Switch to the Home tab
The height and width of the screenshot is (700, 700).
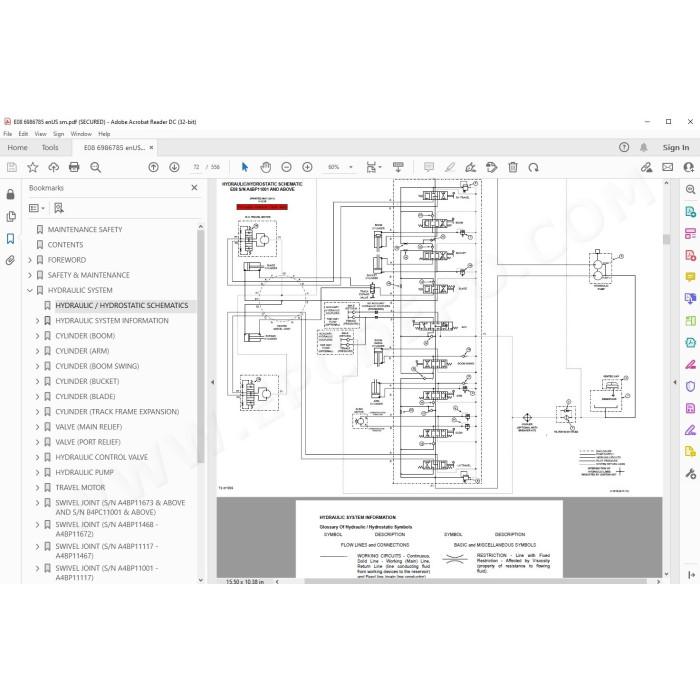(17, 147)
